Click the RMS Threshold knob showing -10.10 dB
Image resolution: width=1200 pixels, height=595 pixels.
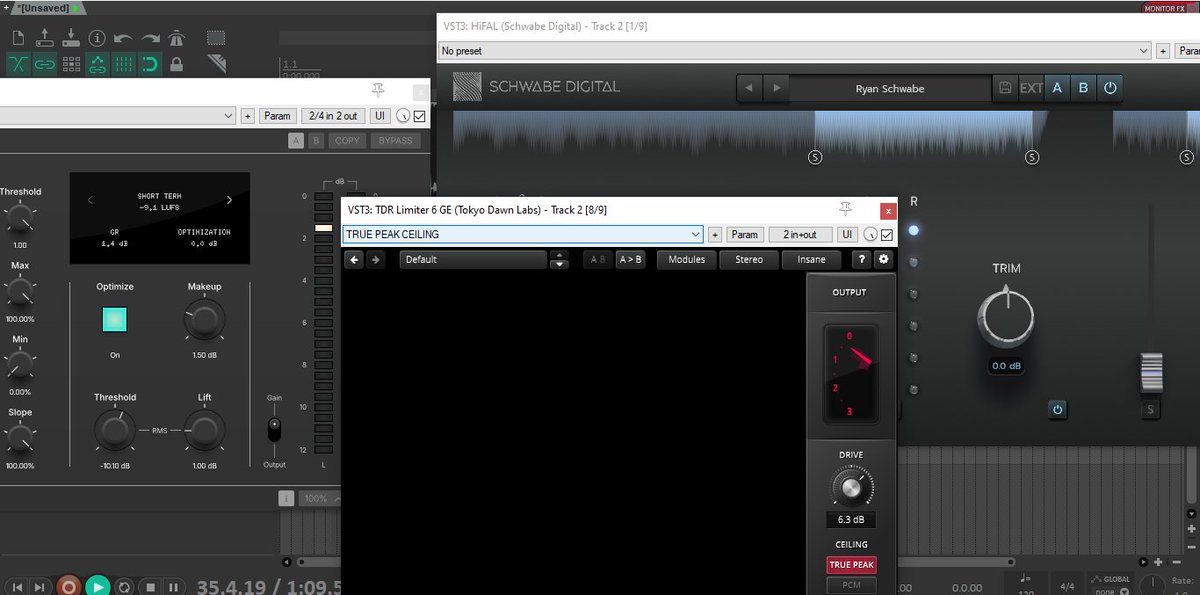(115, 431)
